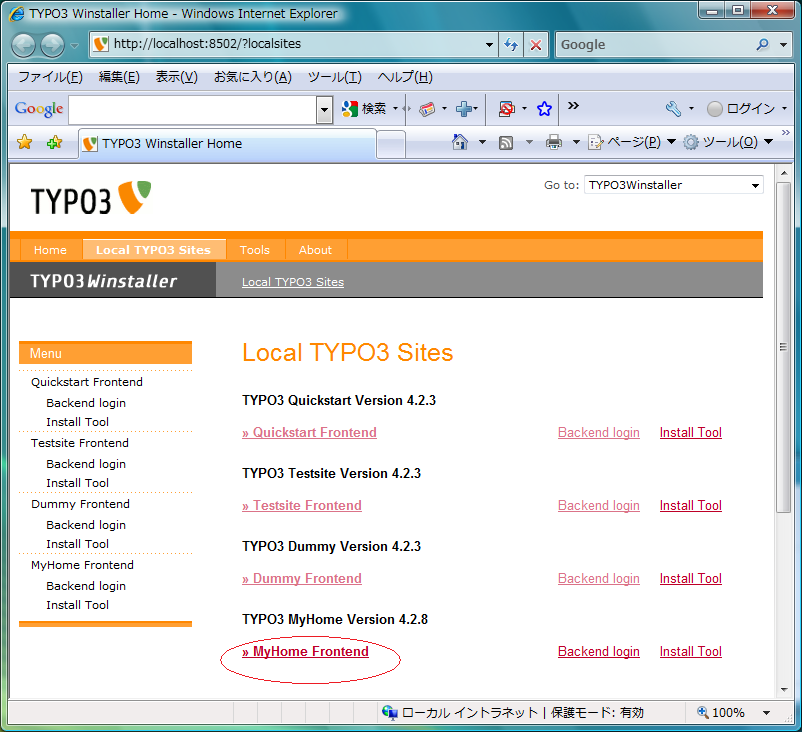The height and width of the screenshot is (732, 802).
Task: Open the circled MyHome Frontend link
Action: tap(305, 652)
